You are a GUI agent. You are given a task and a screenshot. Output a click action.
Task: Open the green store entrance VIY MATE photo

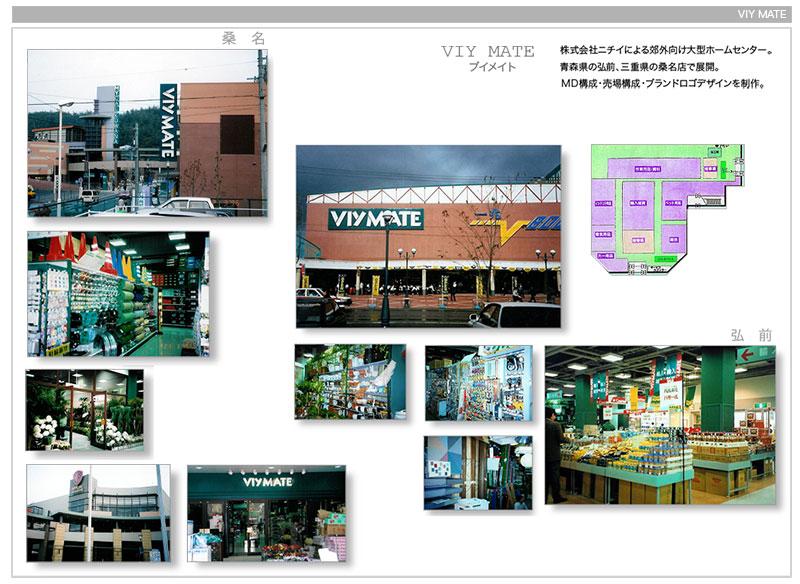tap(266, 513)
